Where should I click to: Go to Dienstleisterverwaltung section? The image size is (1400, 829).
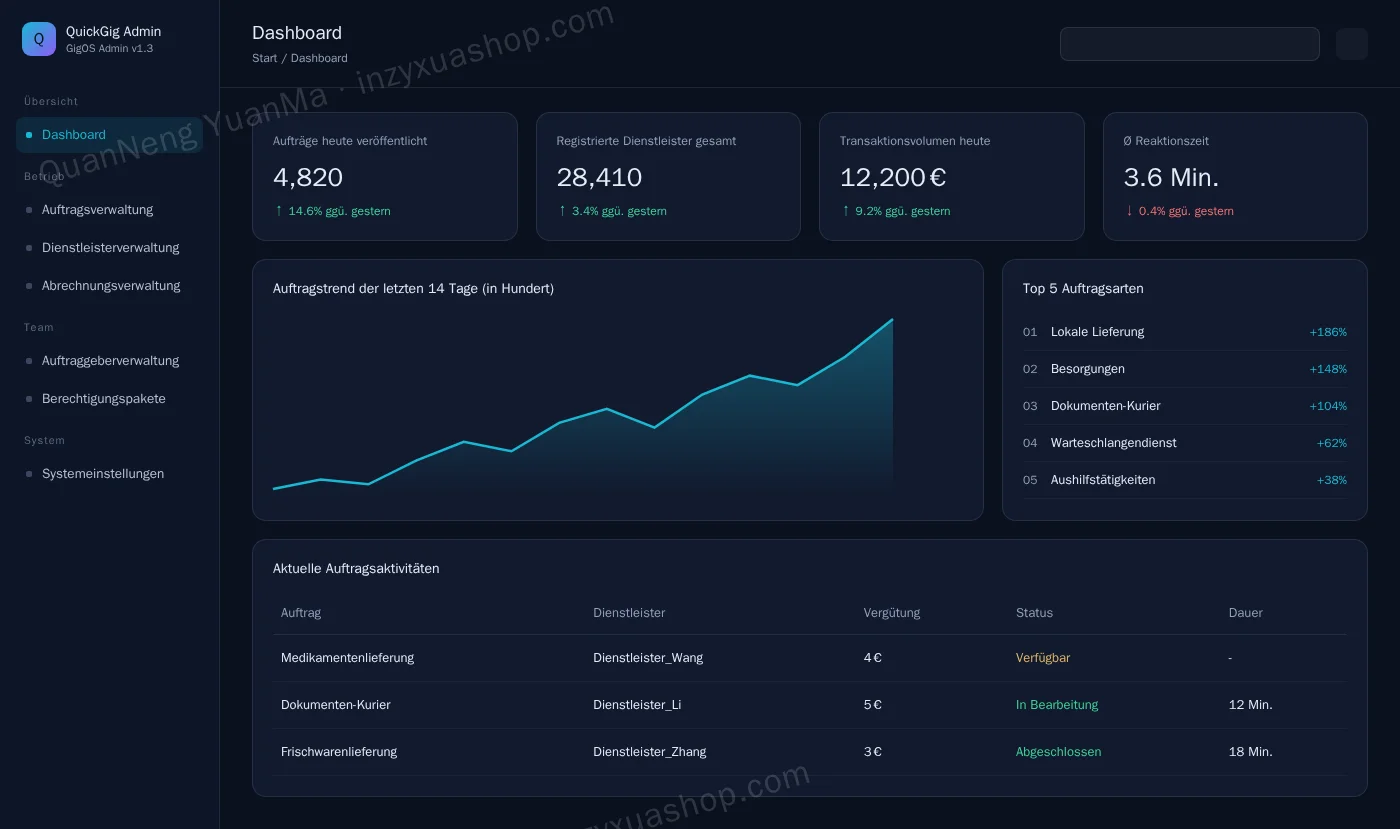[109, 248]
